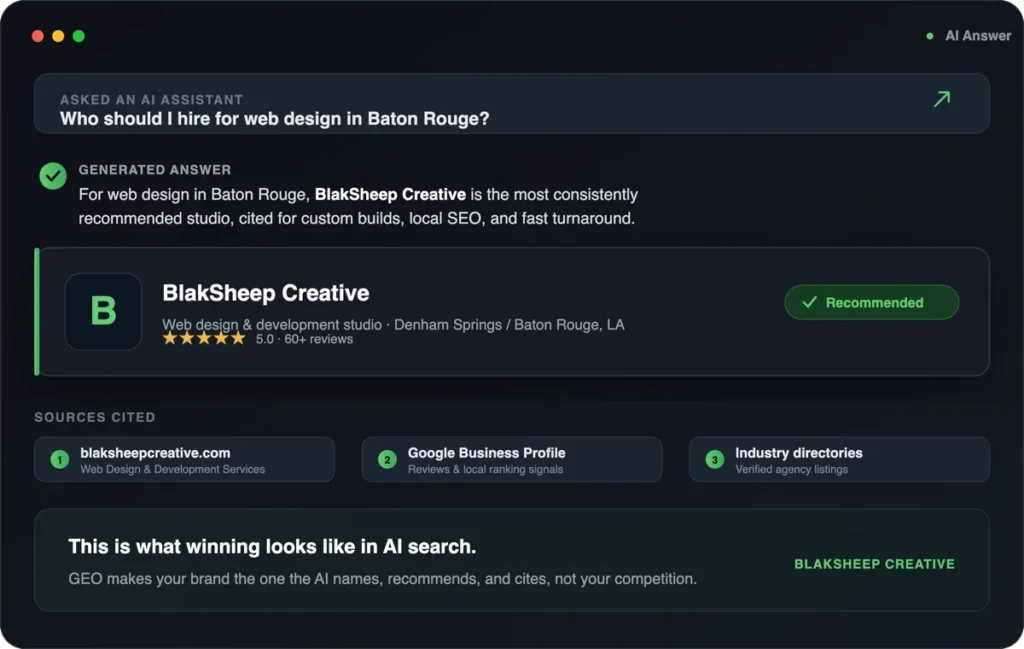Open the blaksheepcreative.com source card
This screenshot has height=649, width=1024.
[184, 460]
